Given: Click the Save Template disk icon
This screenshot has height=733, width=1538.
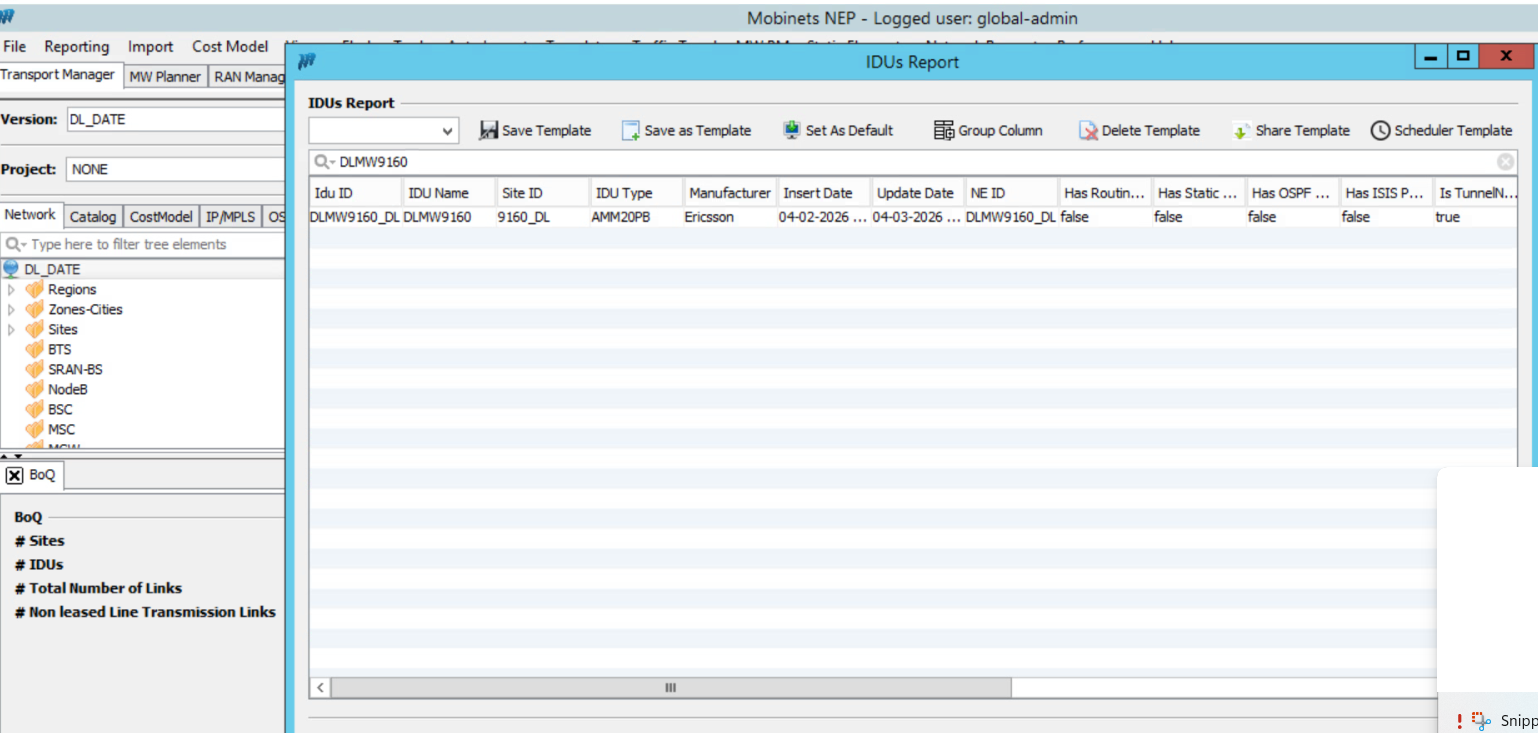Looking at the screenshot, I should [x=489, y=131].
